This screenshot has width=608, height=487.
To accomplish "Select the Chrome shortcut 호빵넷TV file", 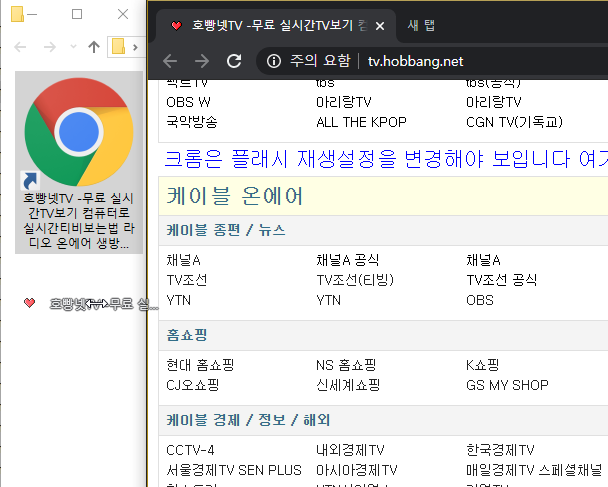I will click(79, 162).
